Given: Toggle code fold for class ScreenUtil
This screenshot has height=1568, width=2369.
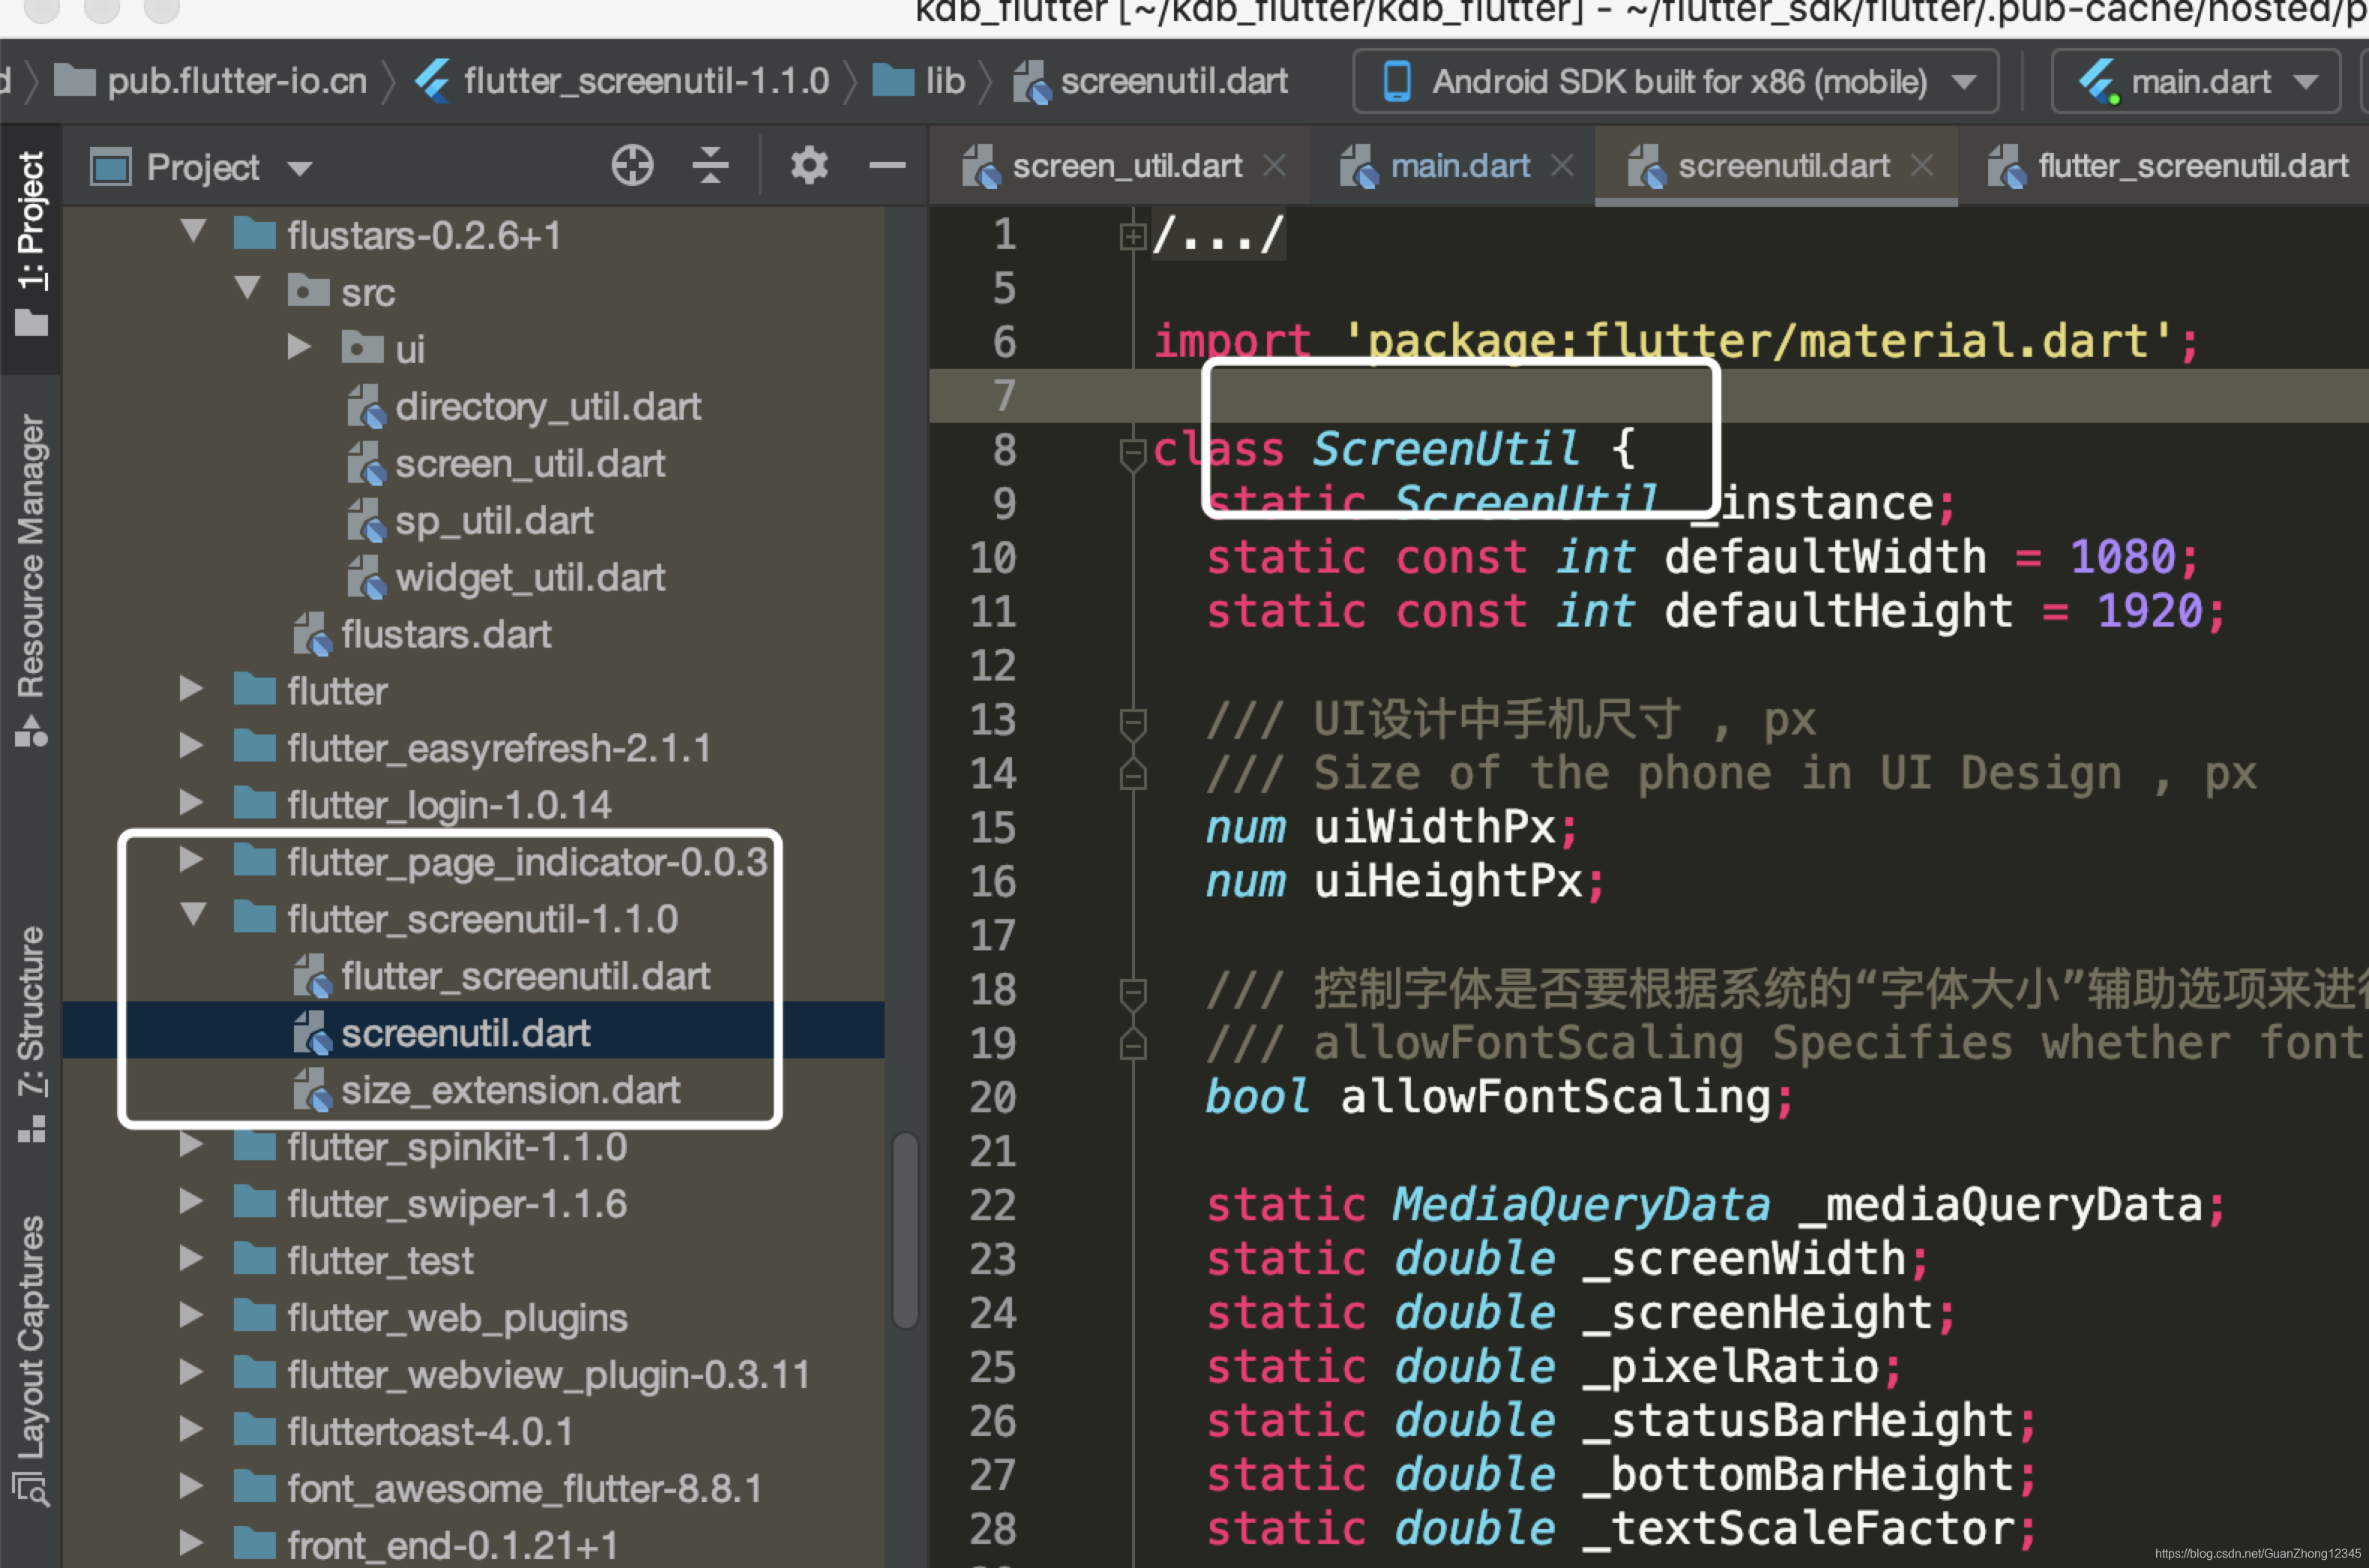Looking at the screenshot, I should click(x=1132, y=452).
